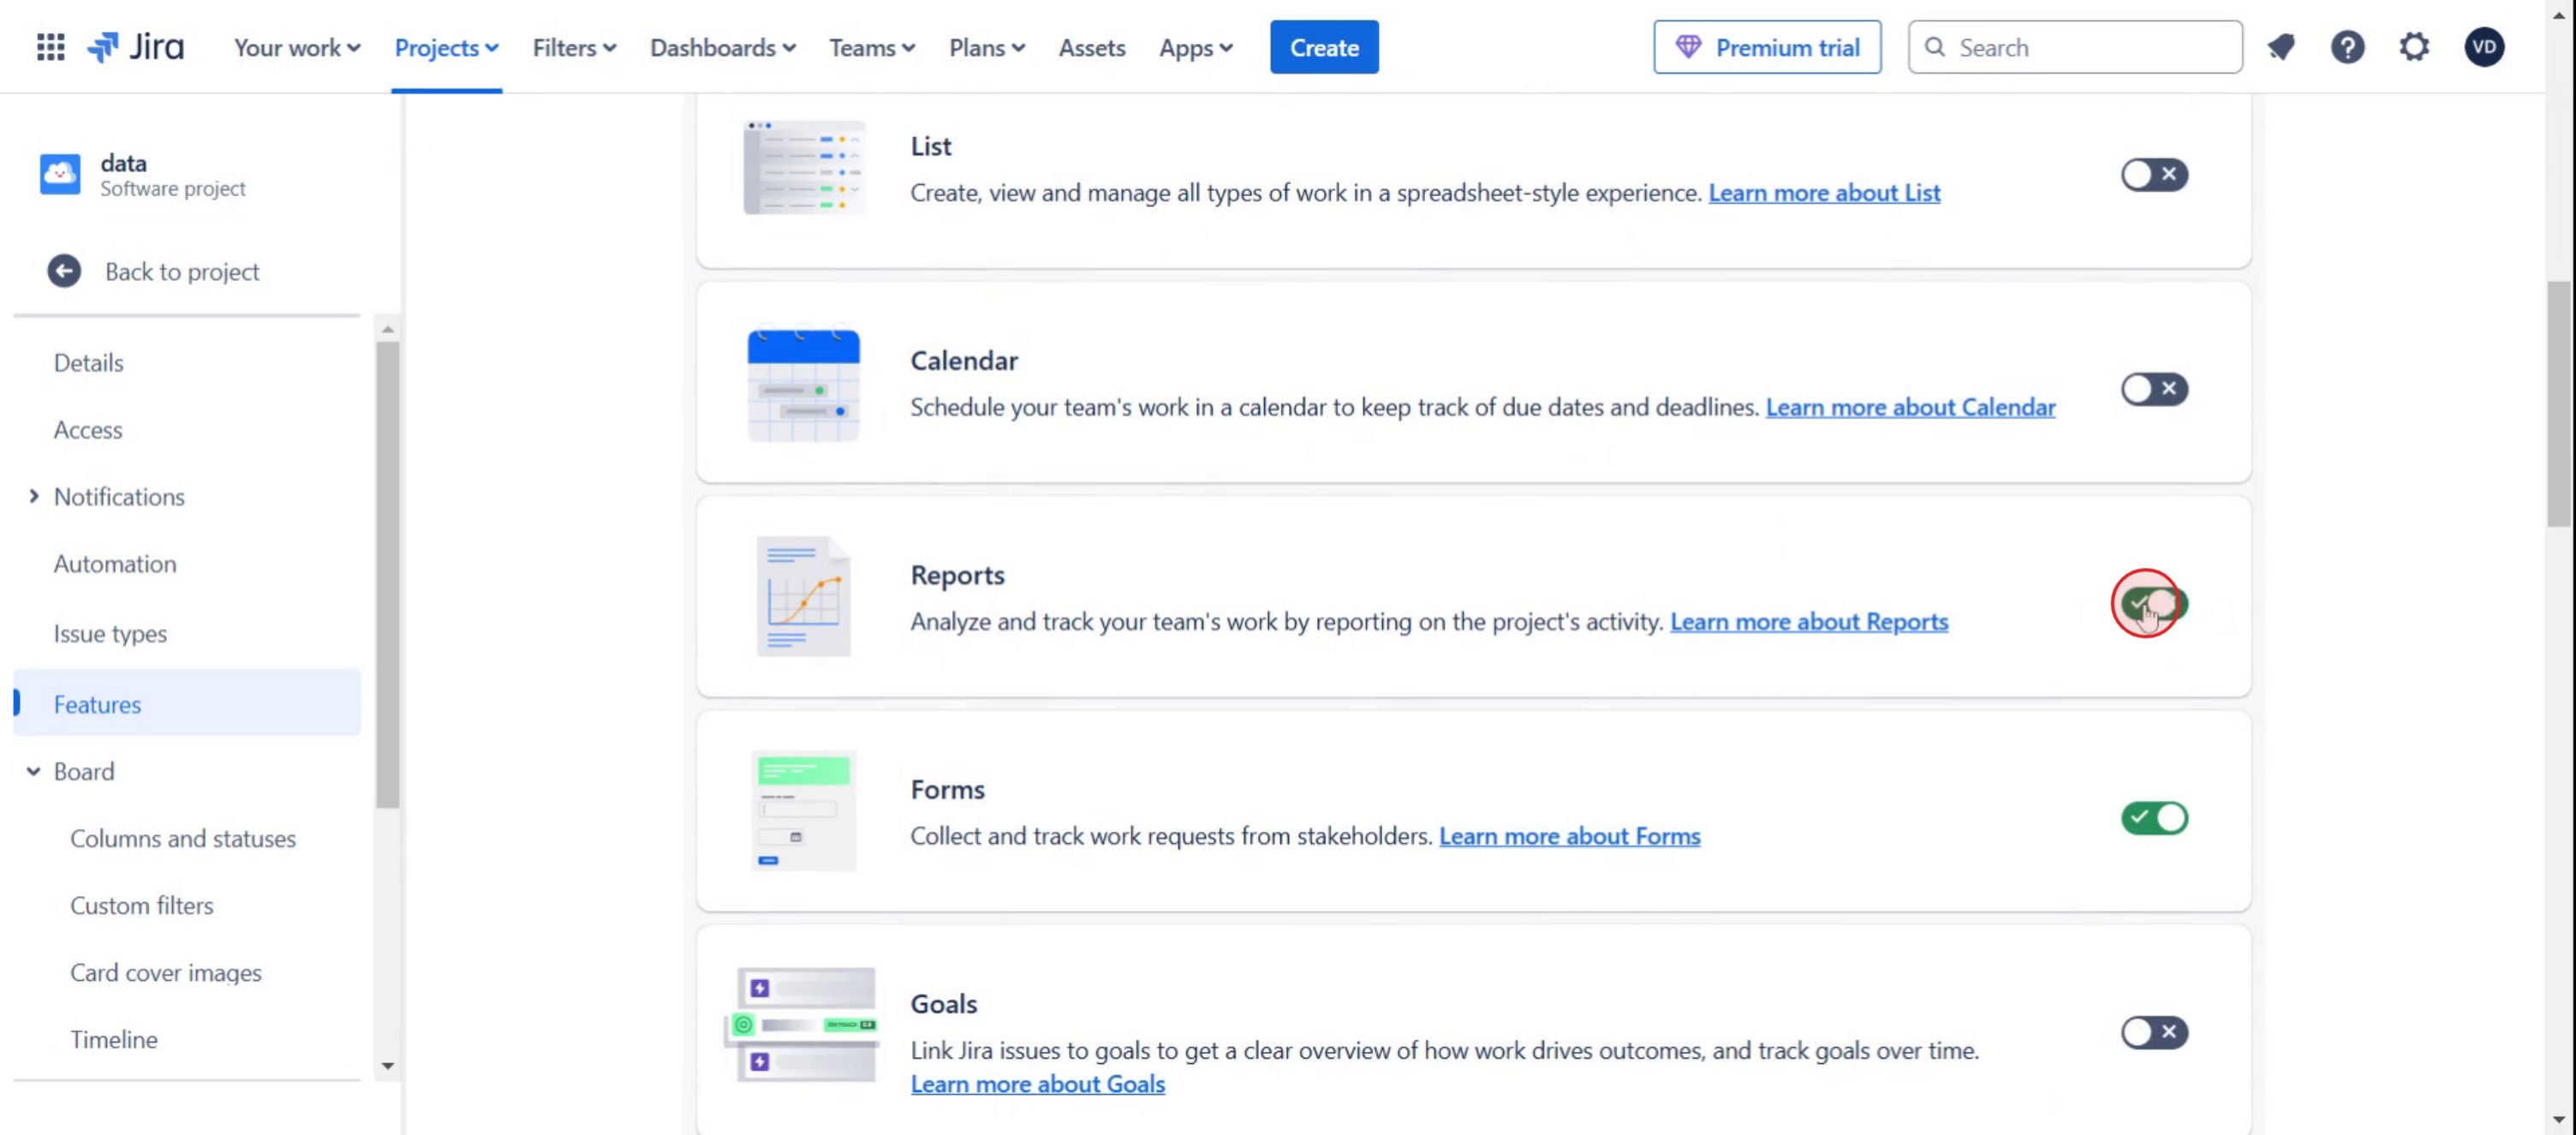
Task: Open the Projects dropdown menu
Action: [446, 47]
